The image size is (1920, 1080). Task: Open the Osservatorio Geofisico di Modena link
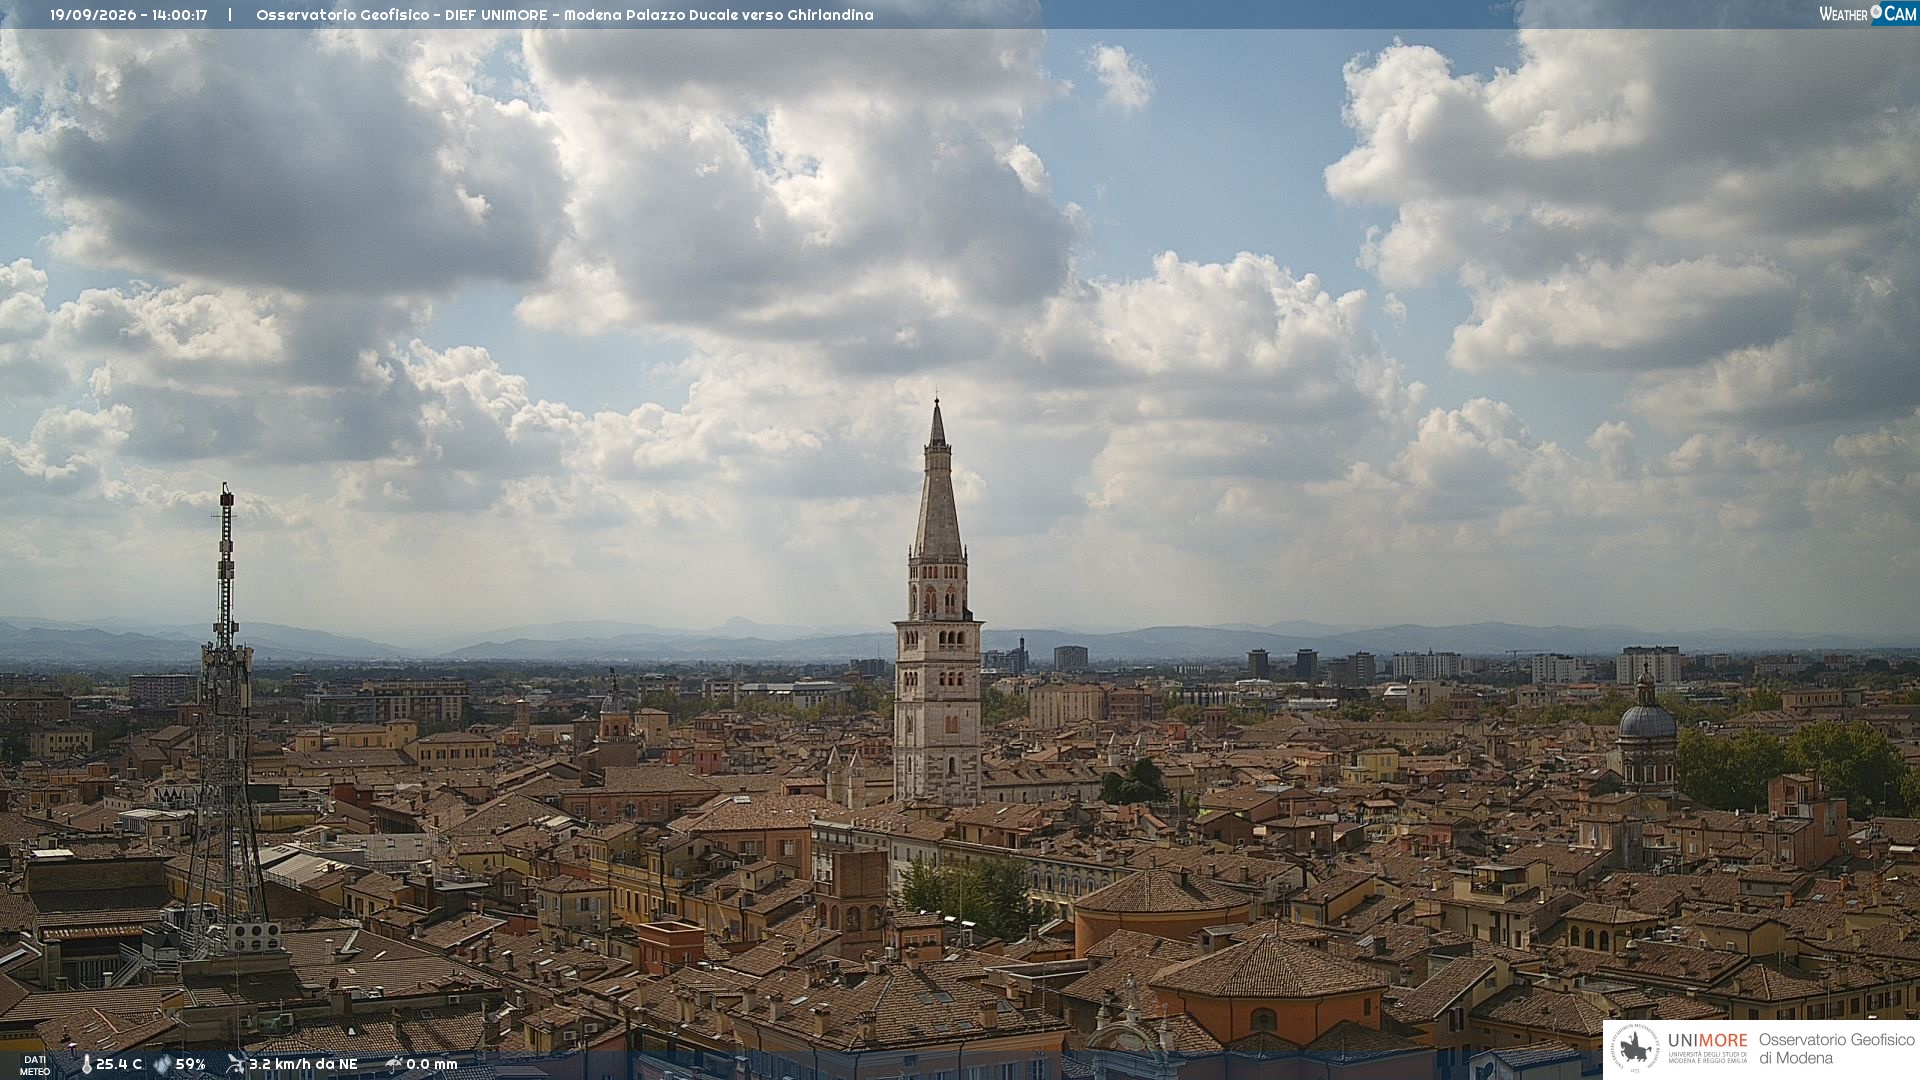coord(1836,1048)
